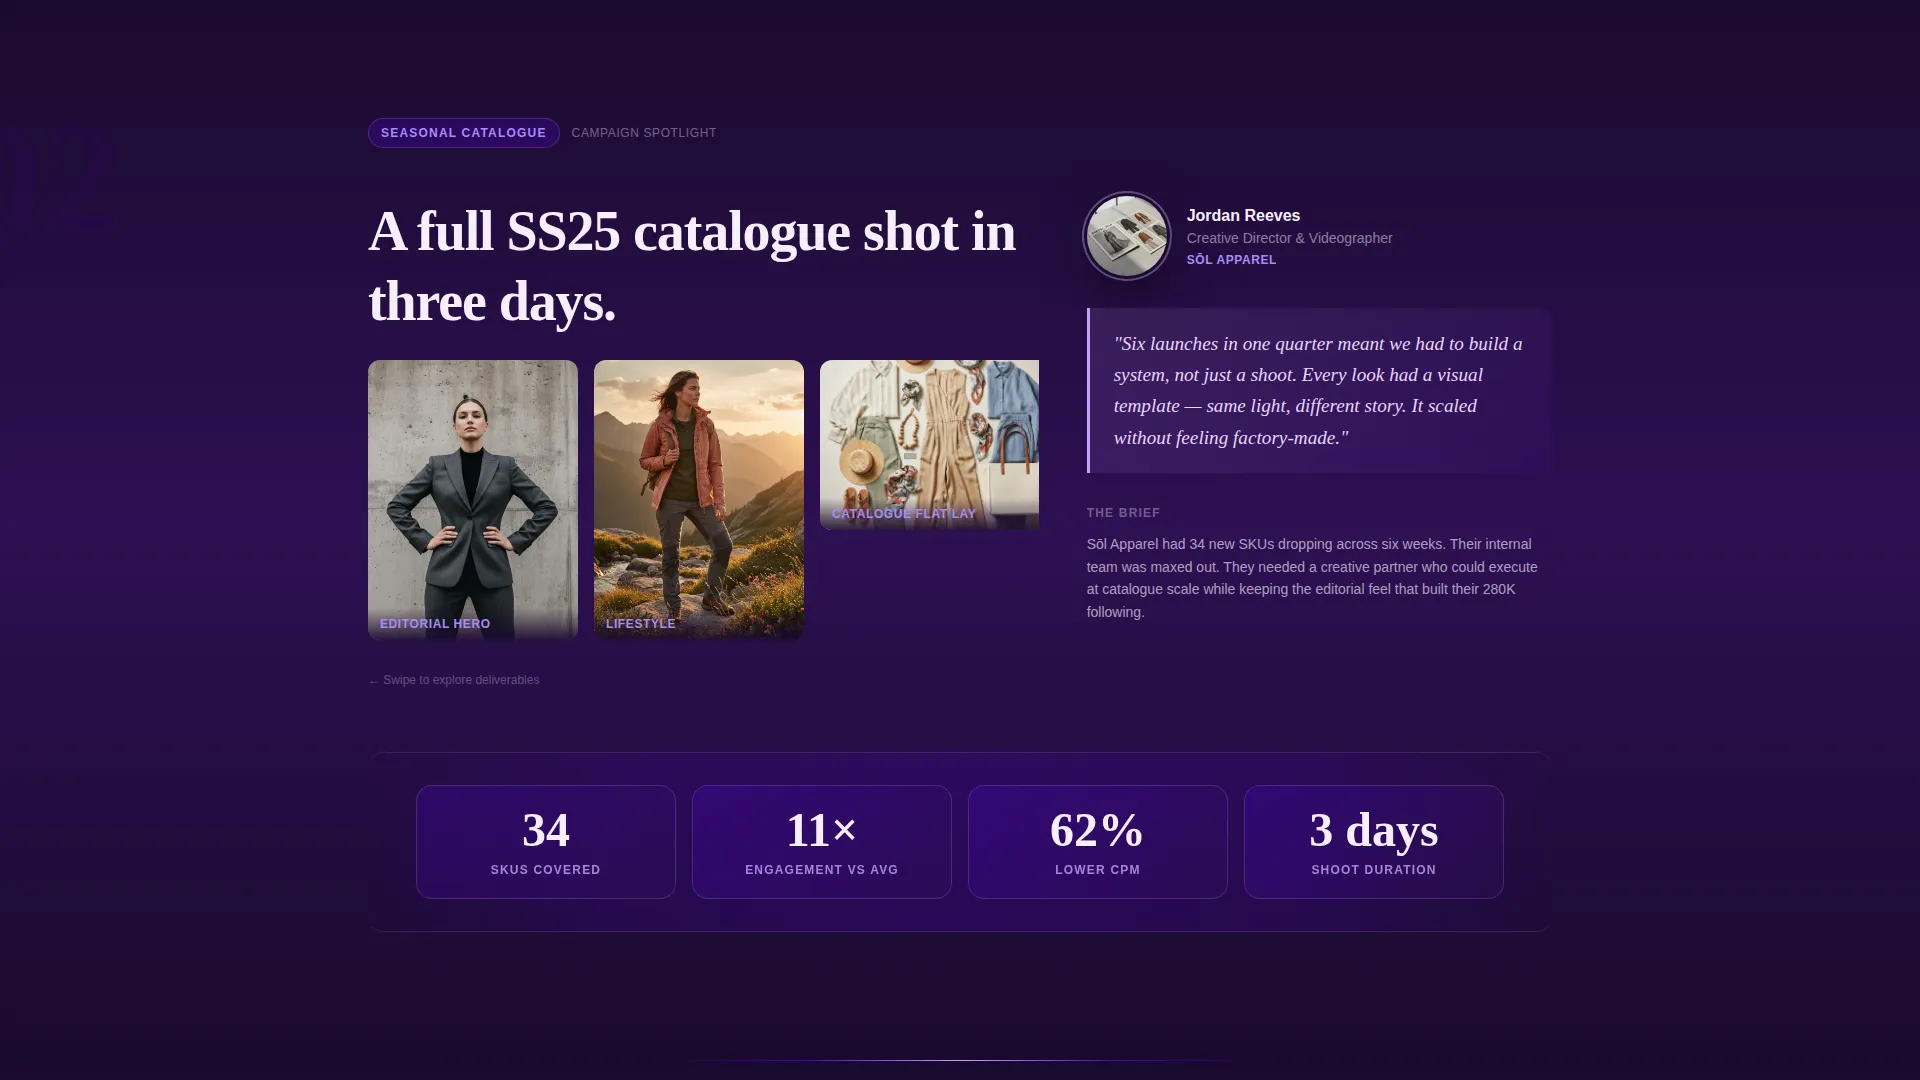
Task: Select the 3 days Shoot Duration card
Action: (1374, 842)
